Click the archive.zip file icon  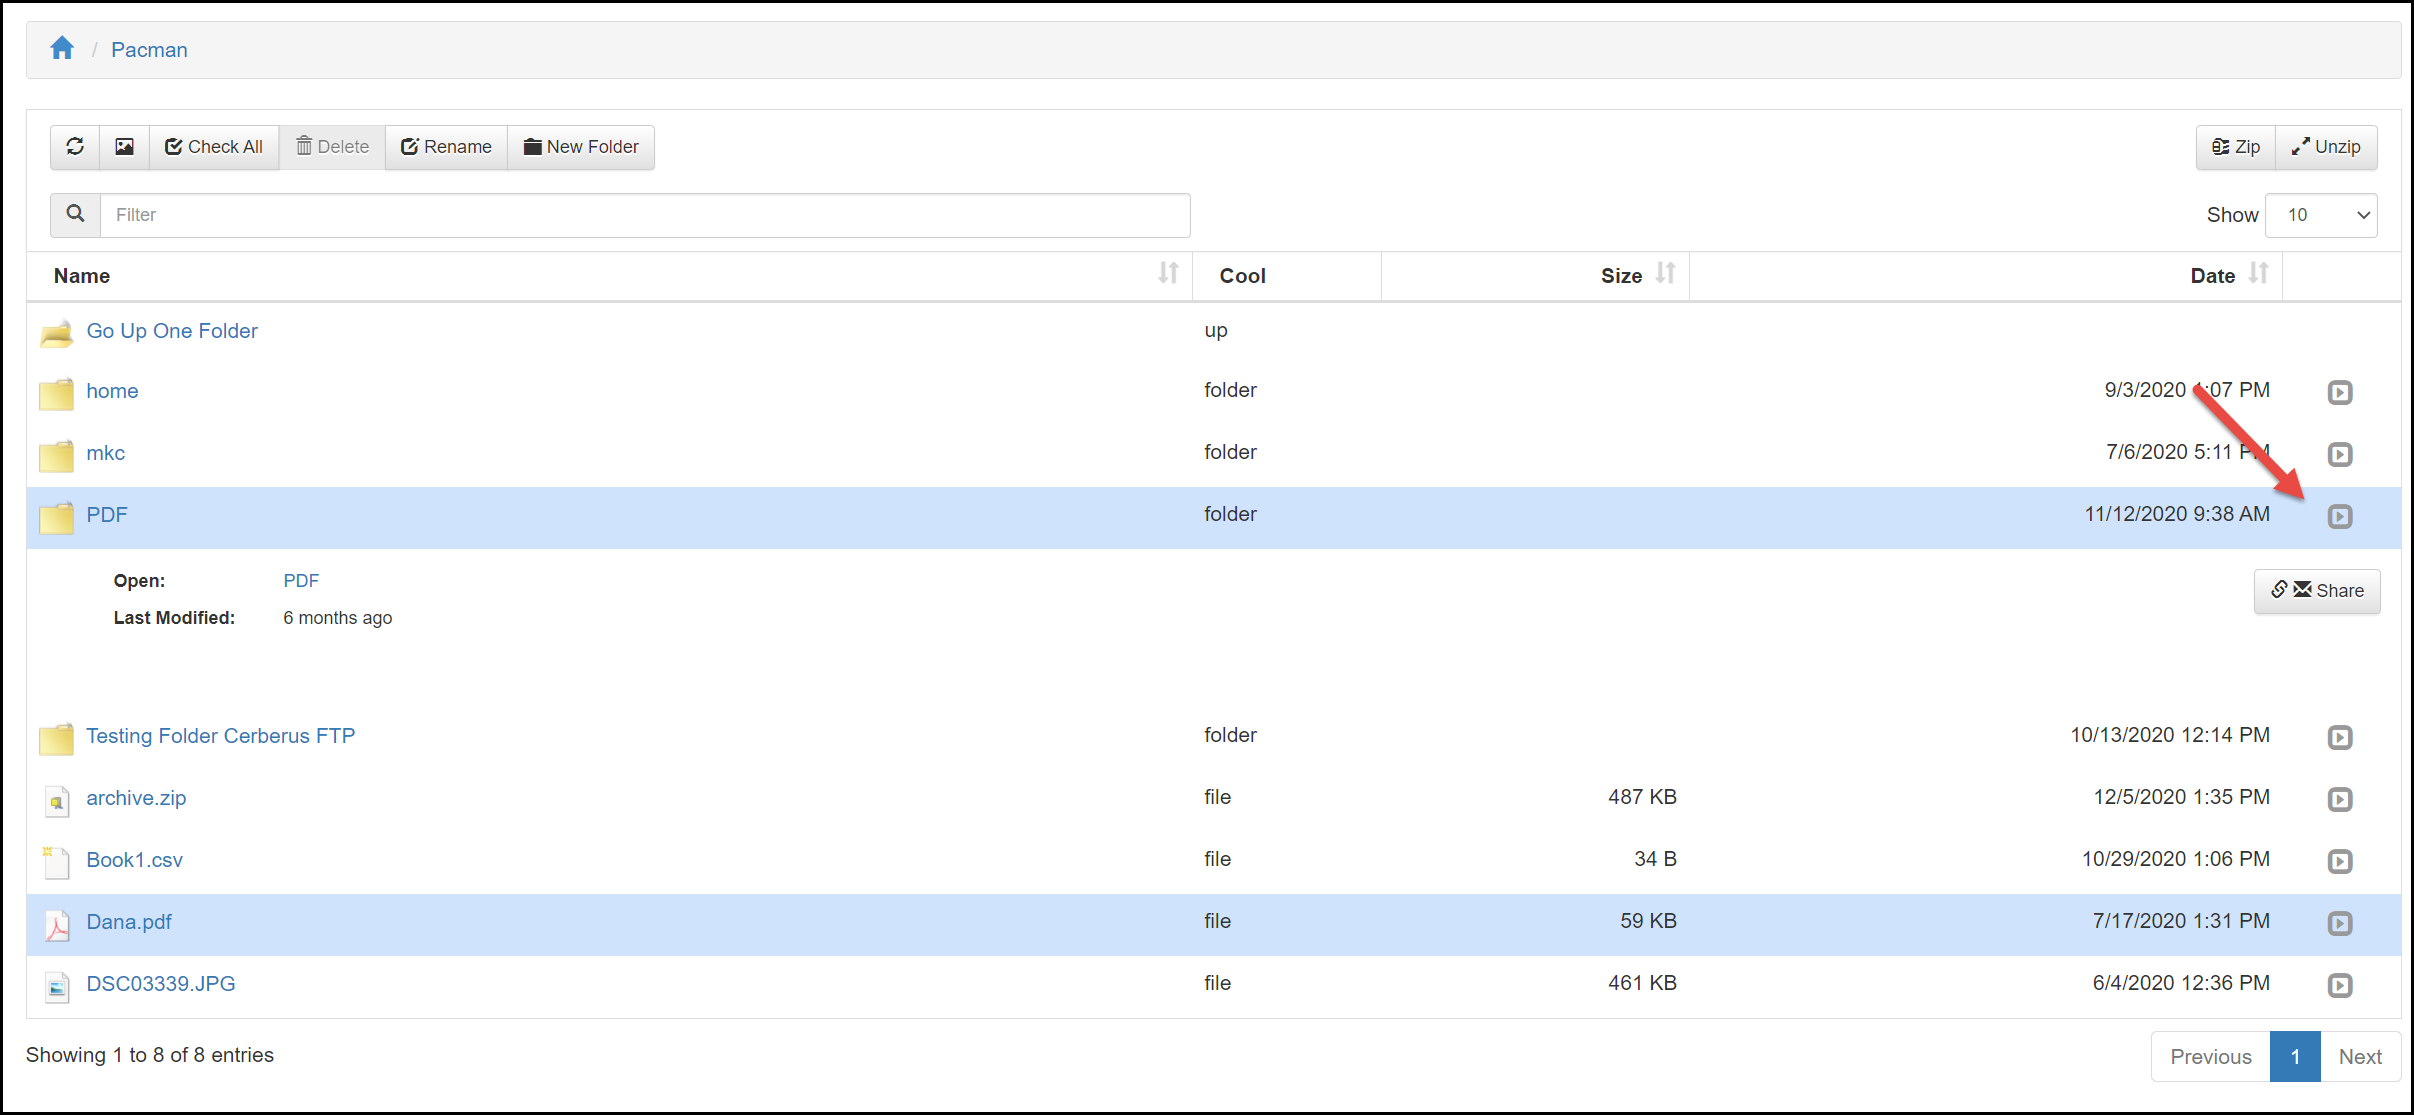pyautogui.click(x=57, y=800)
